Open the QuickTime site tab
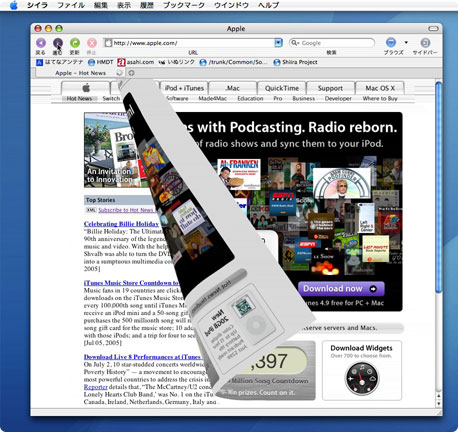The width and height of the screenshot is (458, 432). 282,88
